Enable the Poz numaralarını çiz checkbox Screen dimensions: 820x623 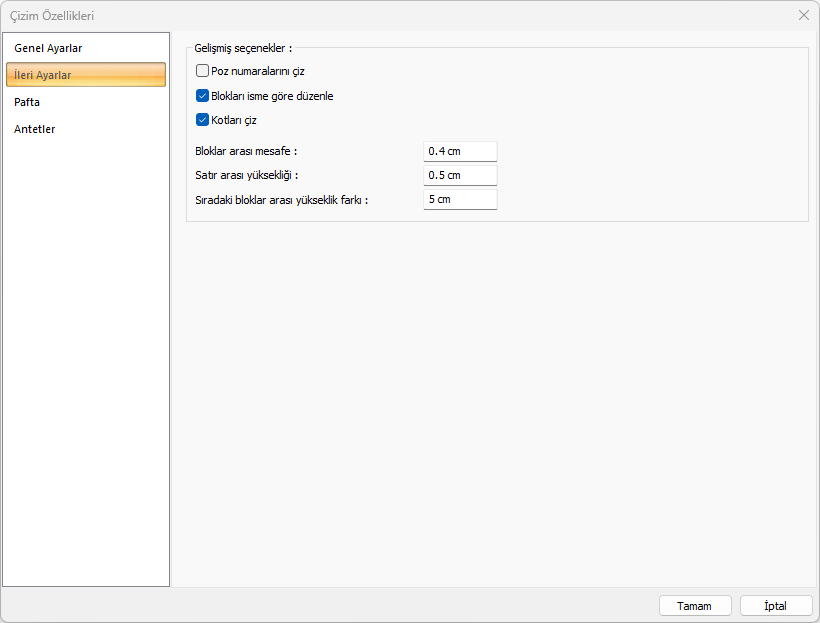pyautogui.click(x=203, y=71)
